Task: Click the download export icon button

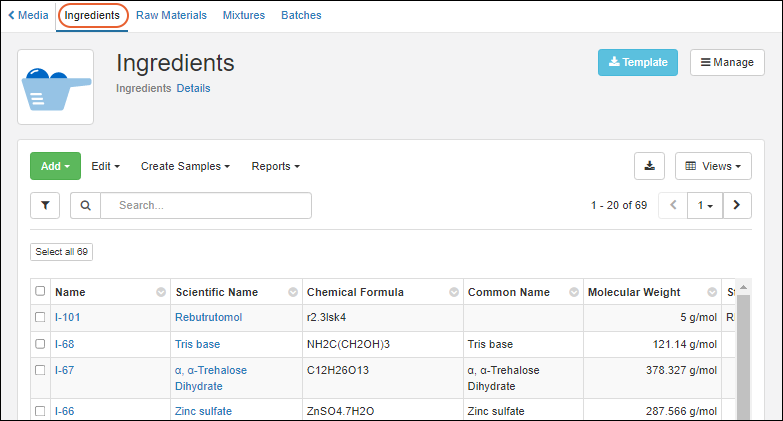Action: (x=650, y=166)
